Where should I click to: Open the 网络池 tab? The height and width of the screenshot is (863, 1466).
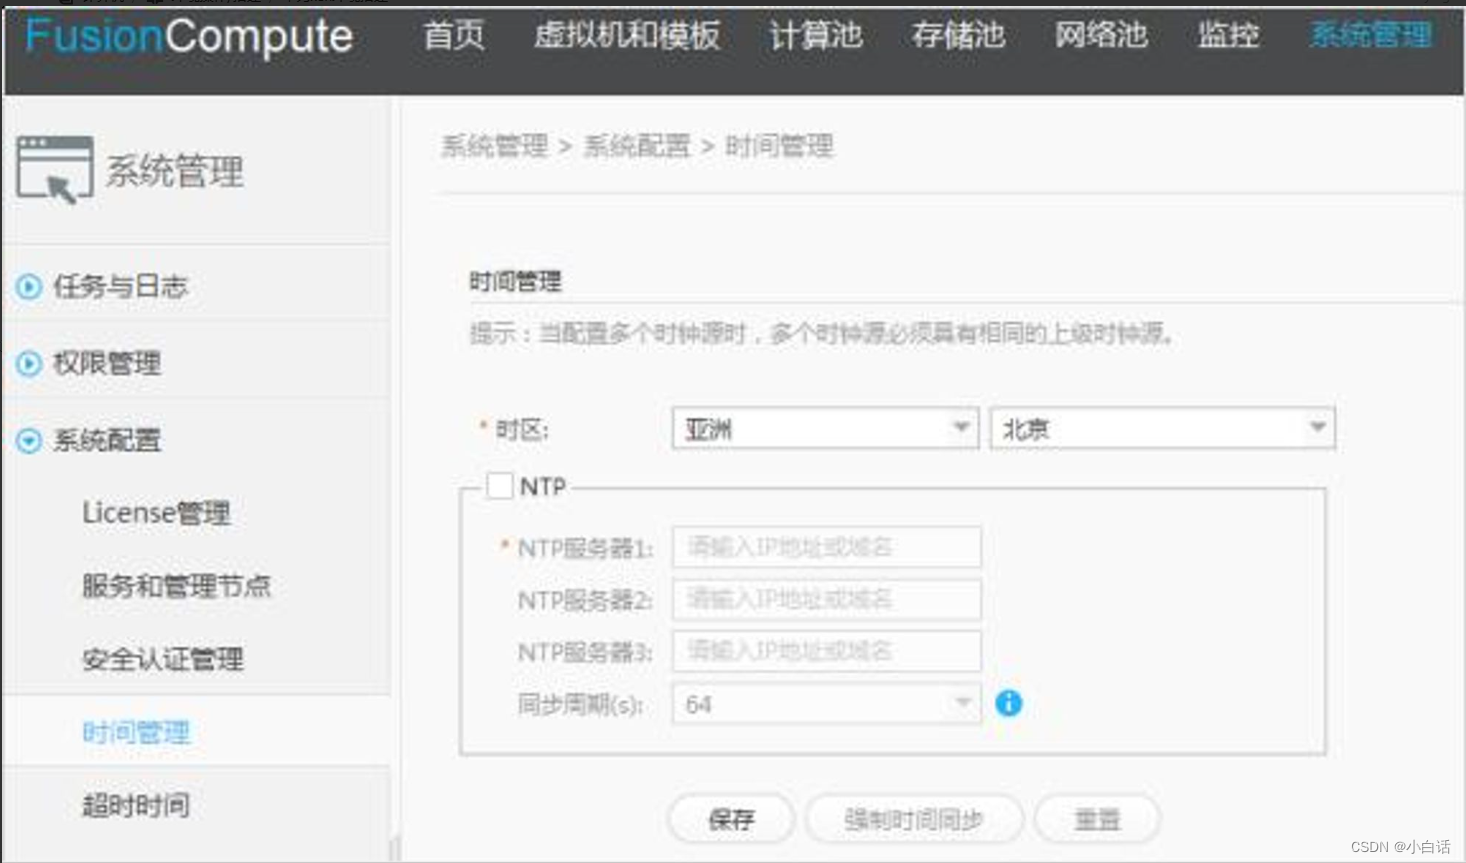coord(1101,36)
